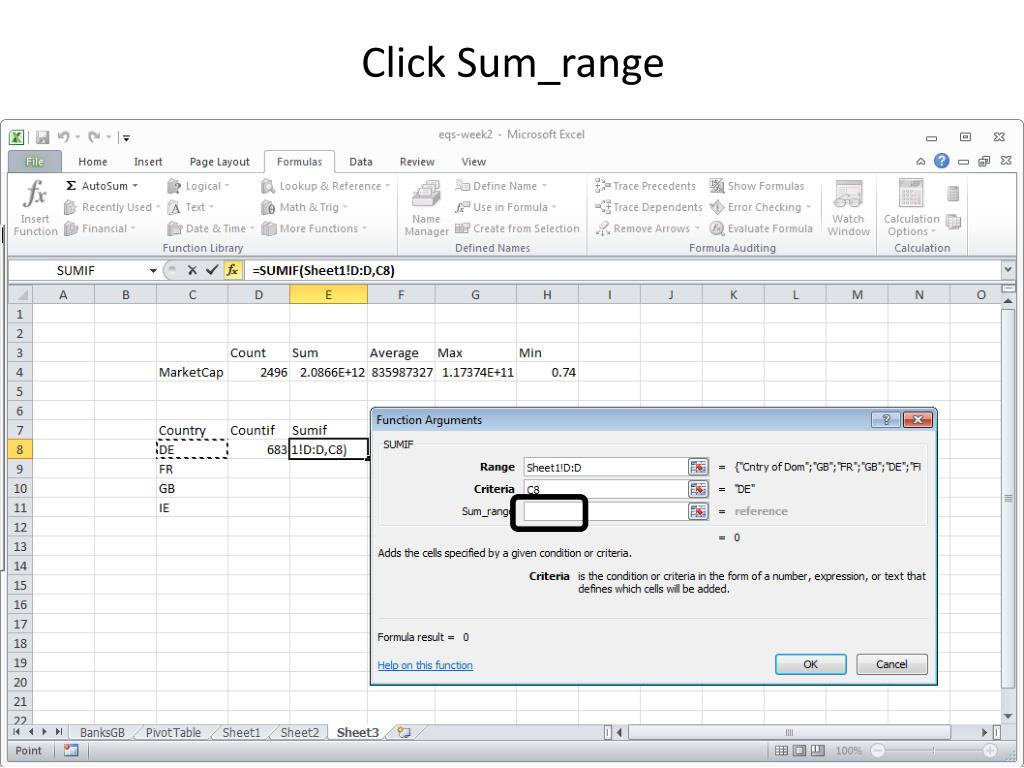Click the Insert Function fx ribbon button
Image resolution: width=1024 pixels, height=768 pixels.
35,208
